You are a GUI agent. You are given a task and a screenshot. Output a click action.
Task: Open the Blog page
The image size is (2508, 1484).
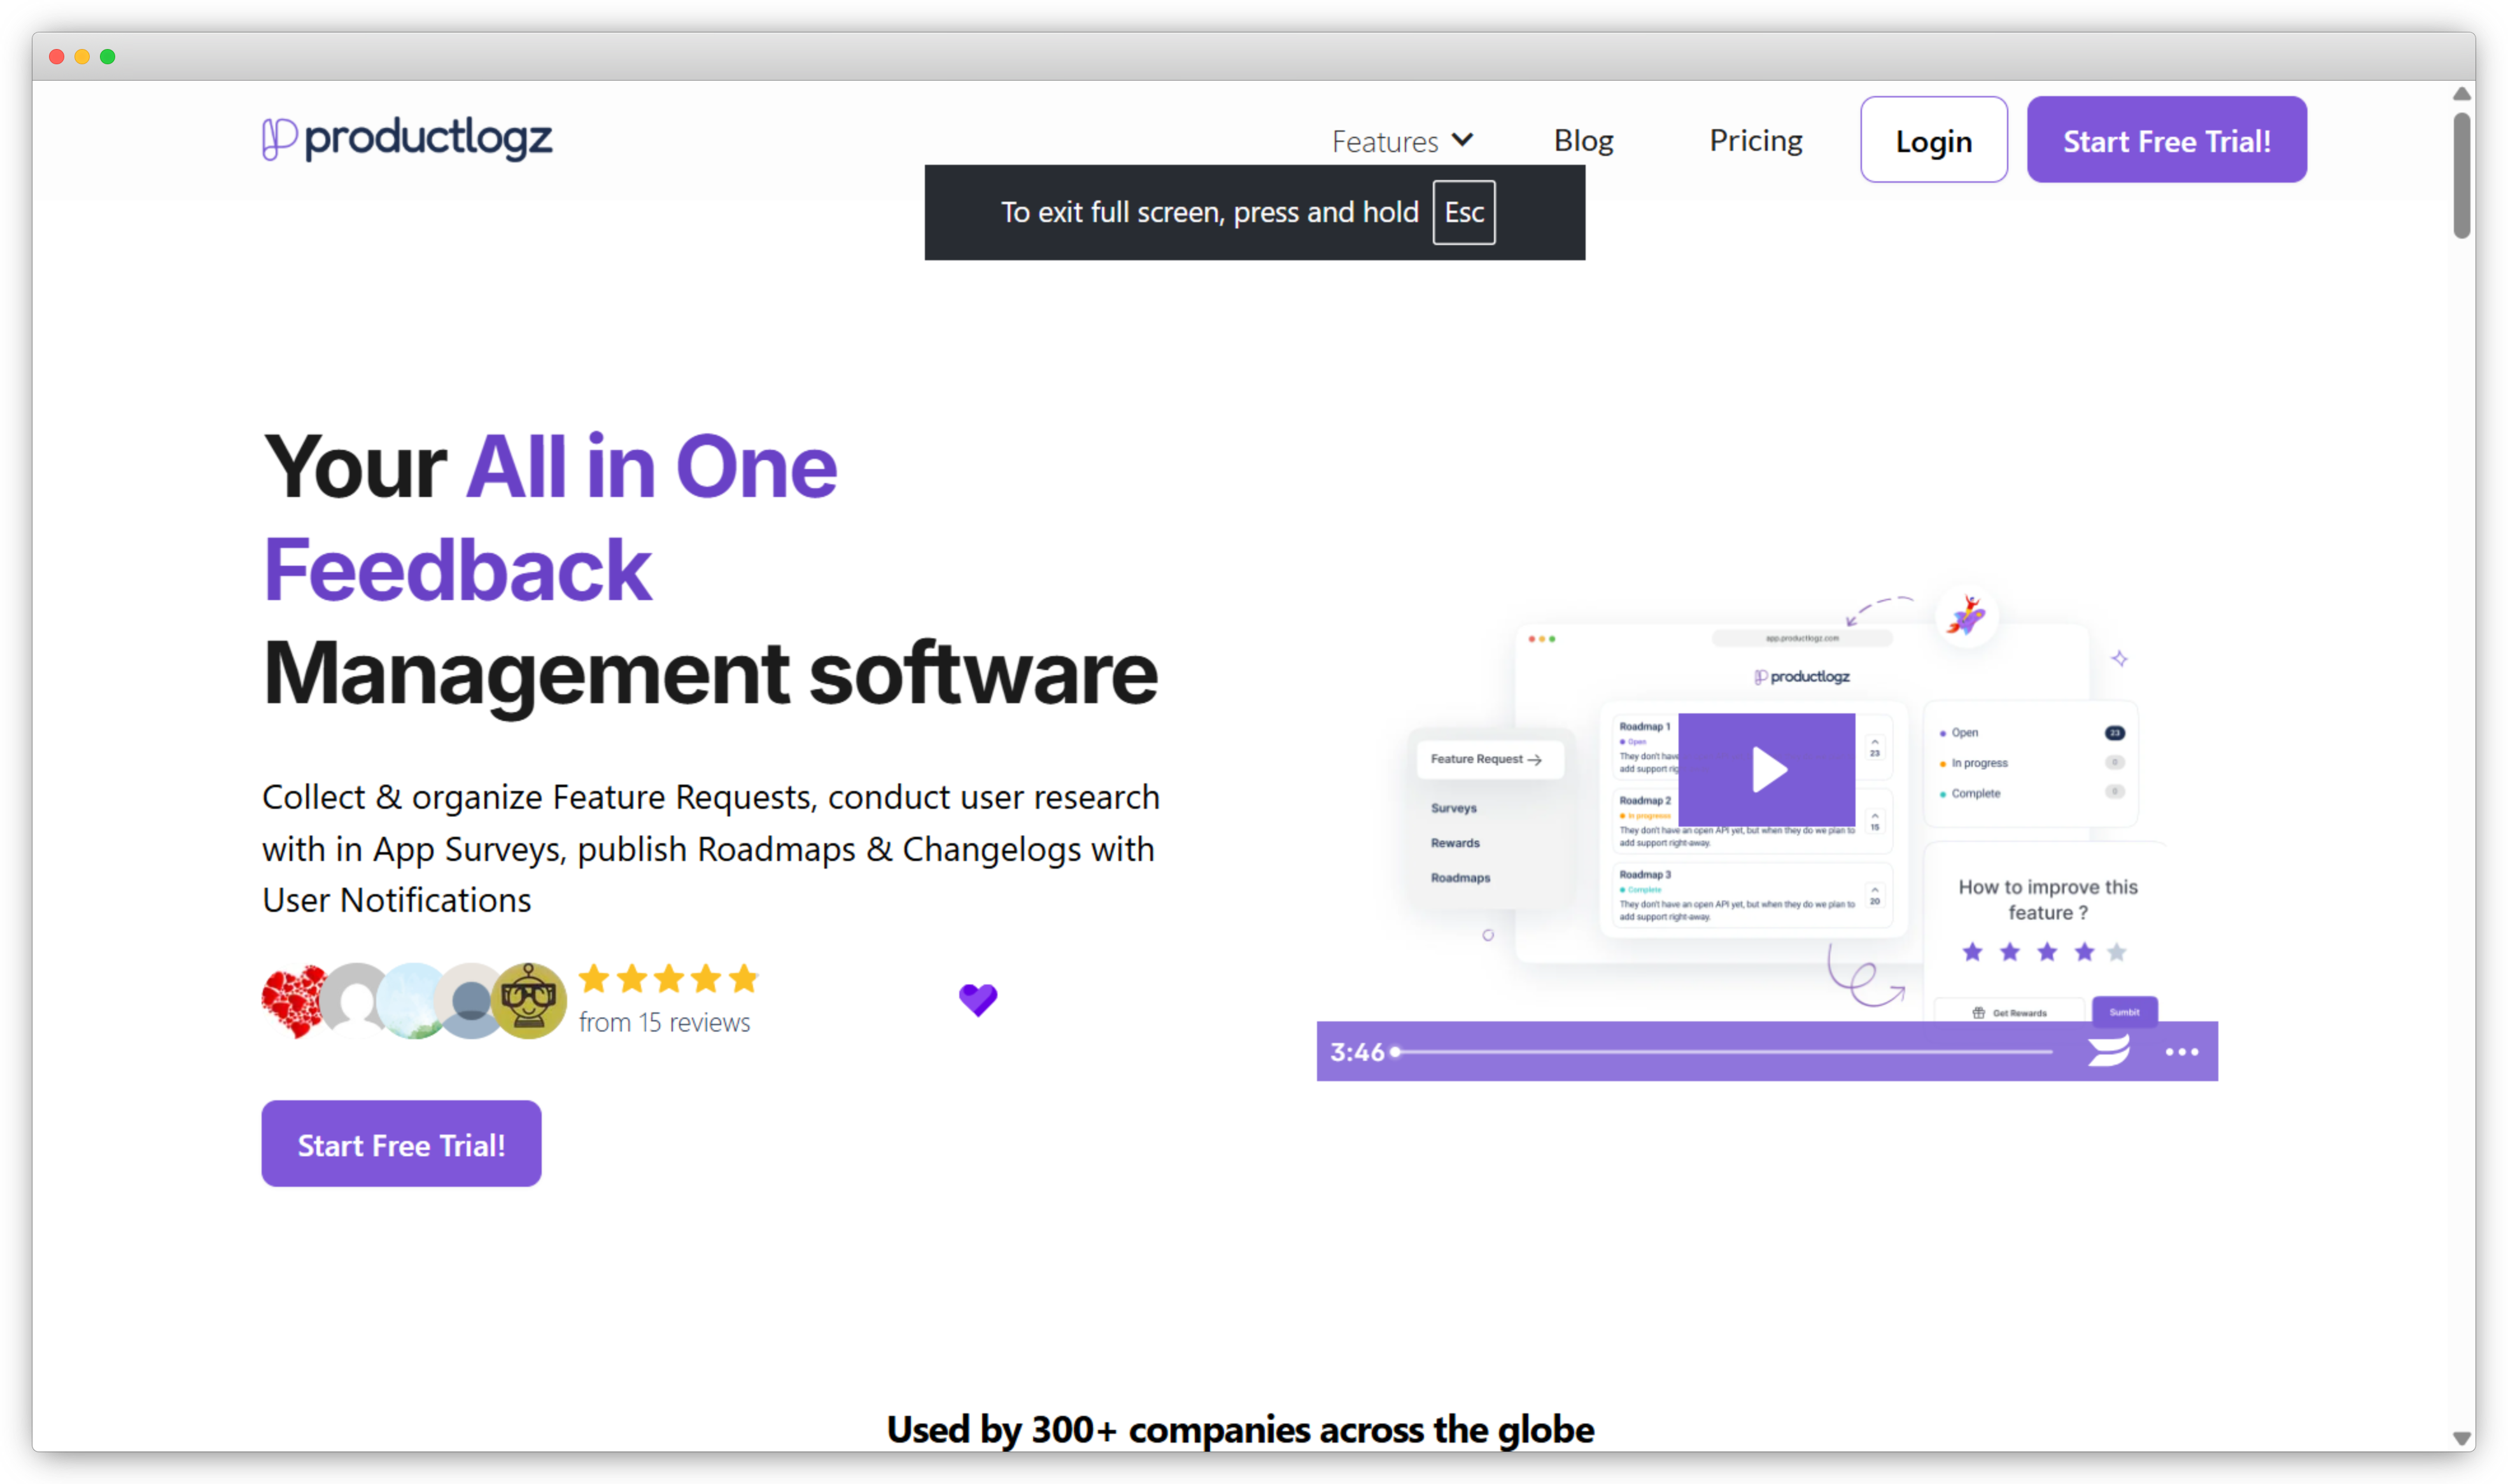[1583, 140]
